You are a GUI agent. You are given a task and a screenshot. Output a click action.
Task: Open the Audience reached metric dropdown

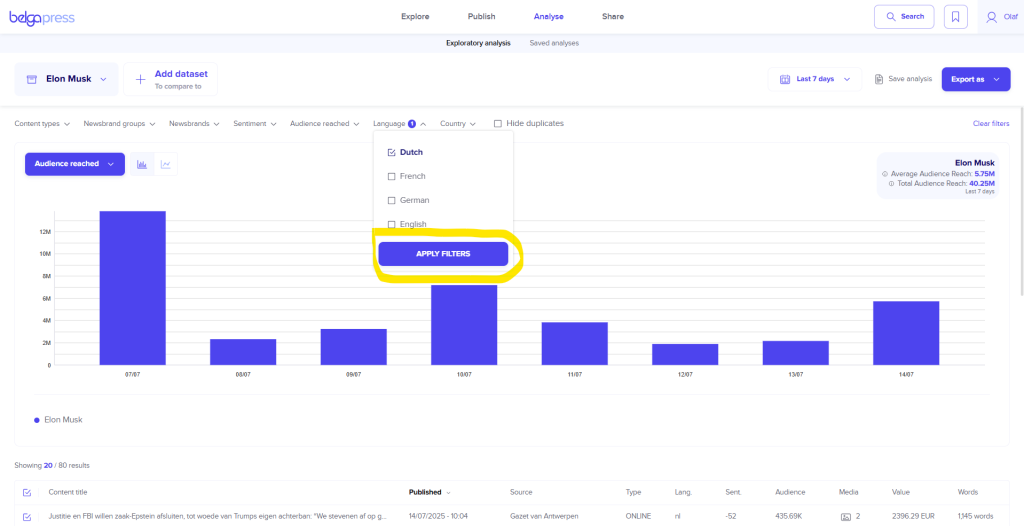pos(74,164)
